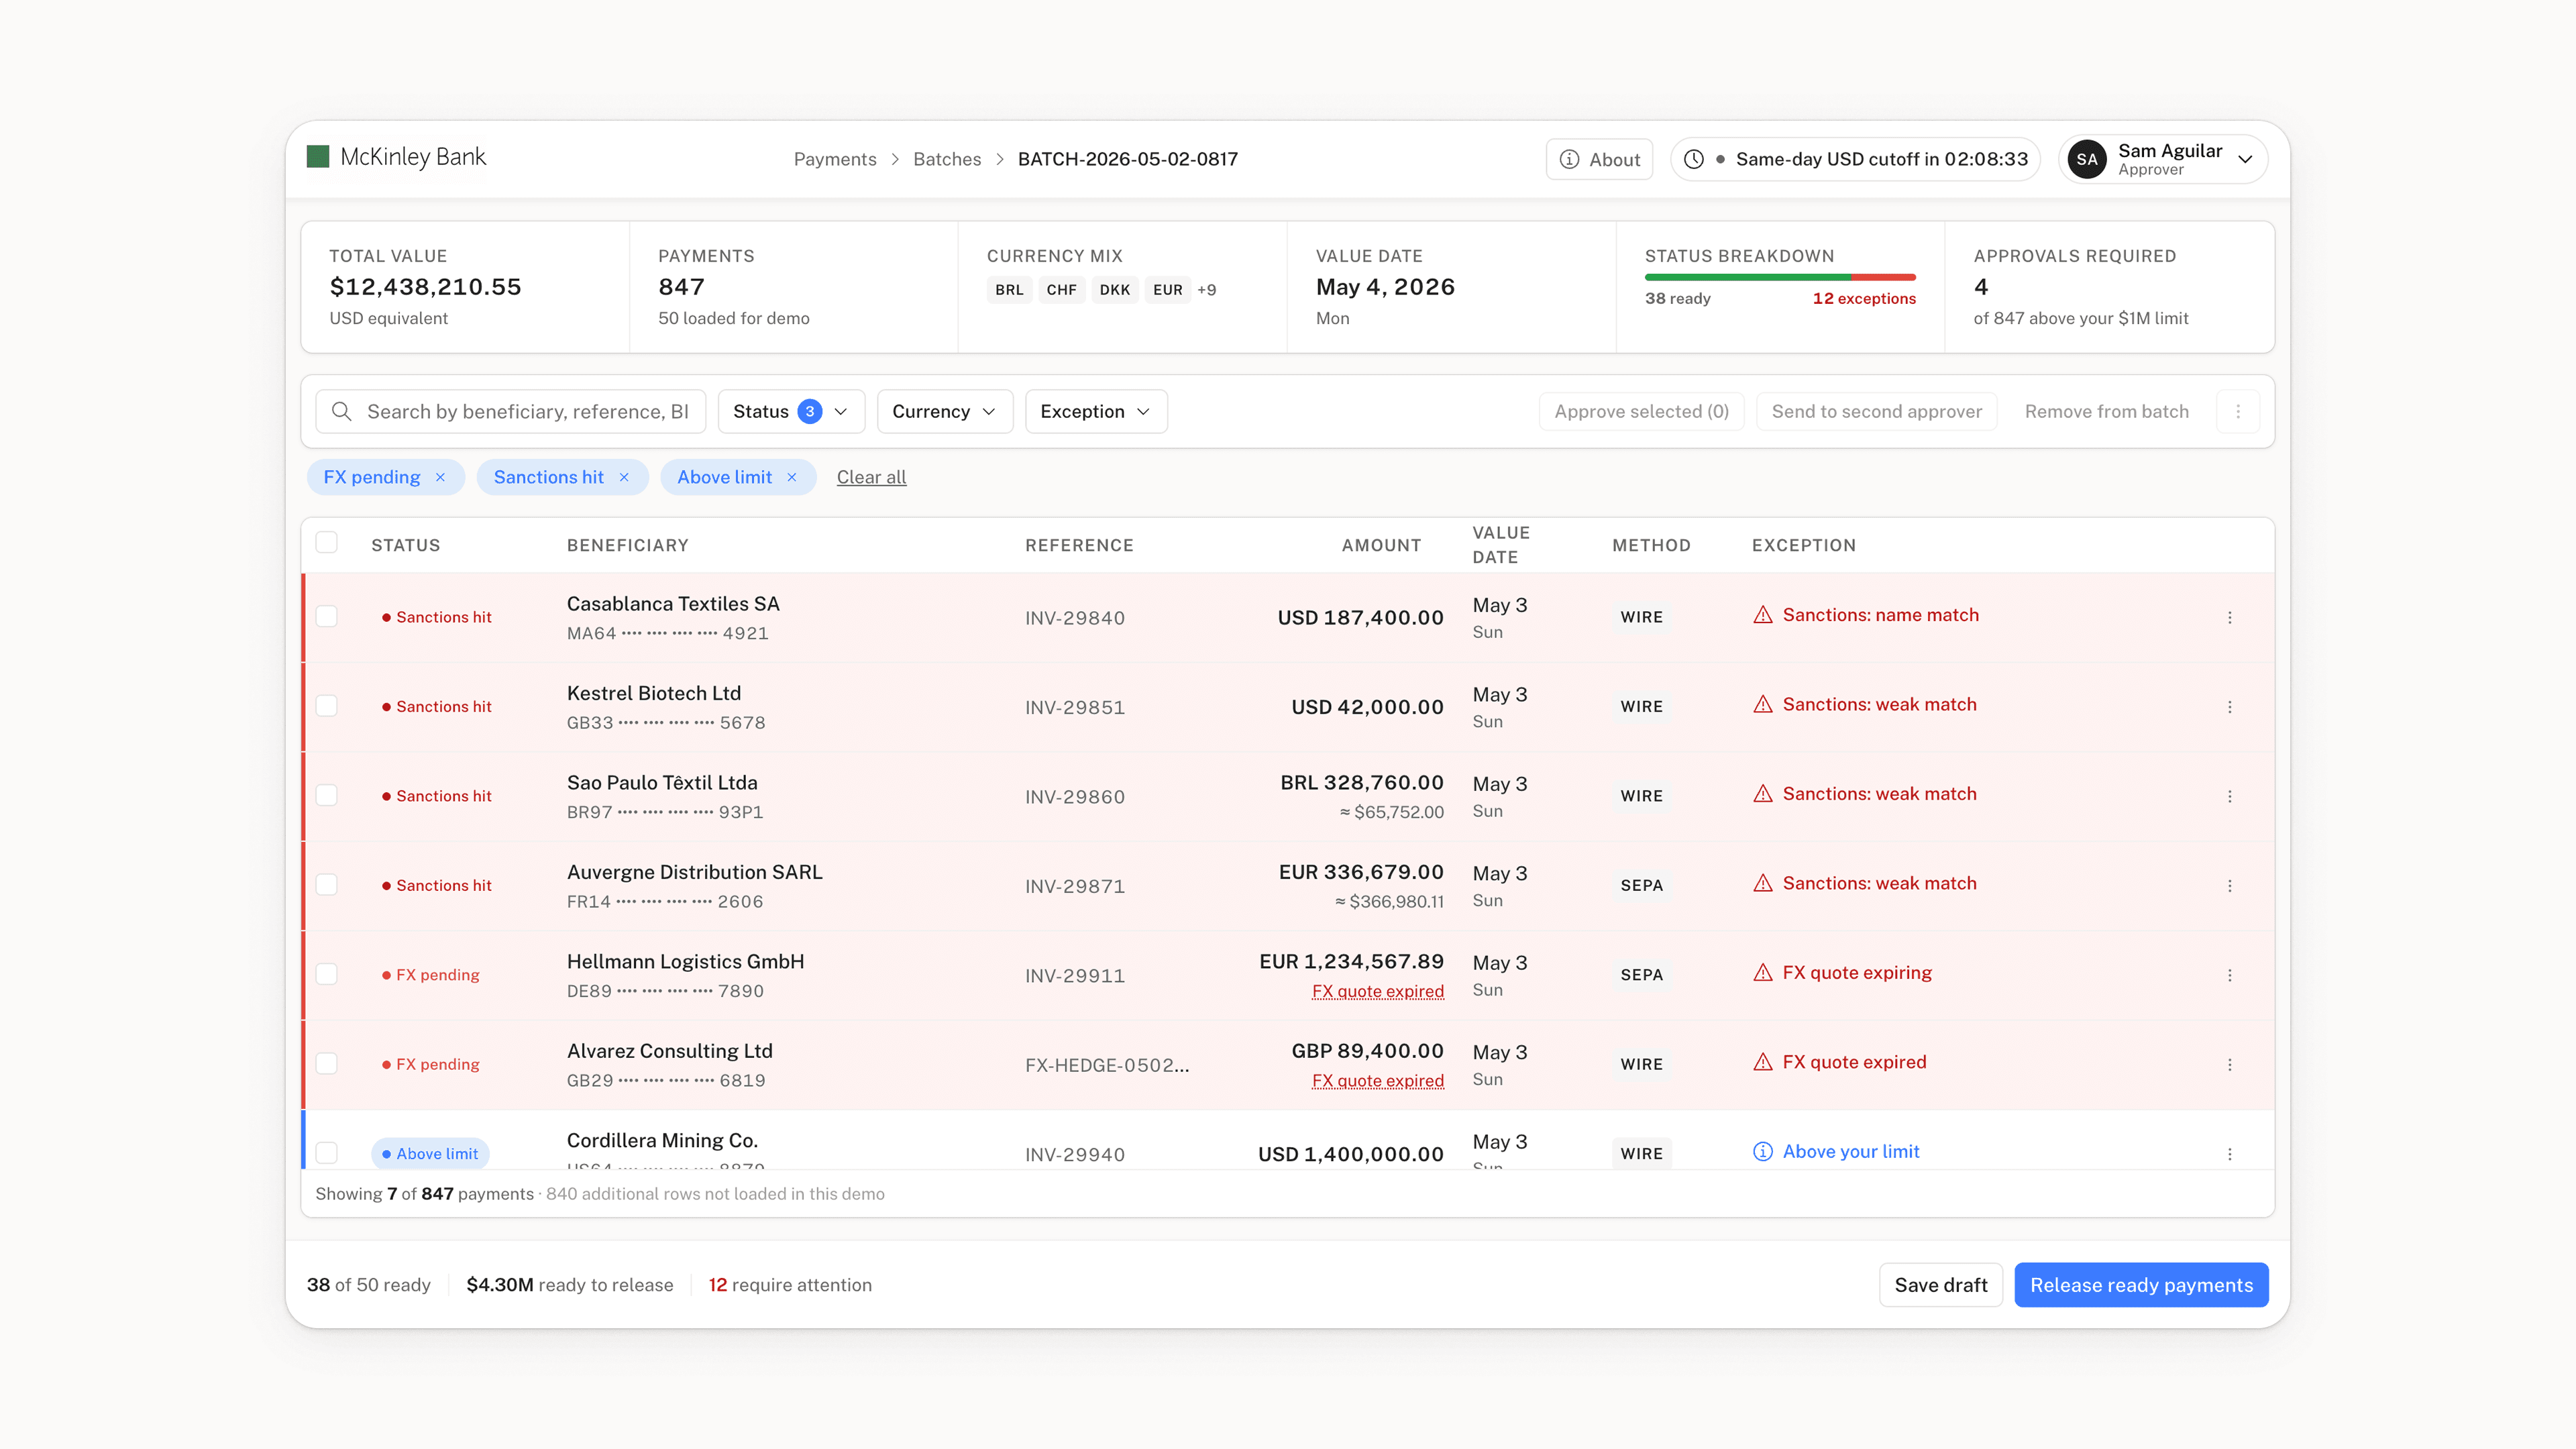
Task: Toggle the select-all payments checkbox
Action: (327, 543)
